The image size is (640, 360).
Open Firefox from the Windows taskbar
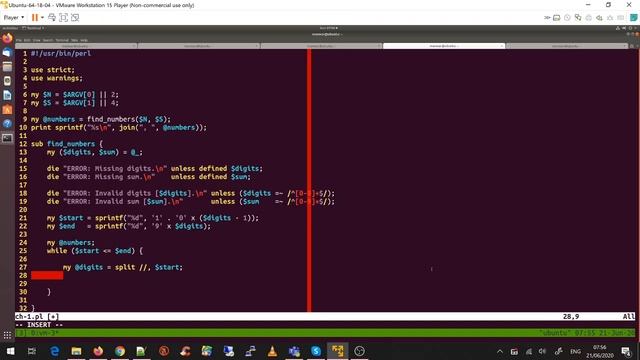pyautogui.click(x=98, y=351)
